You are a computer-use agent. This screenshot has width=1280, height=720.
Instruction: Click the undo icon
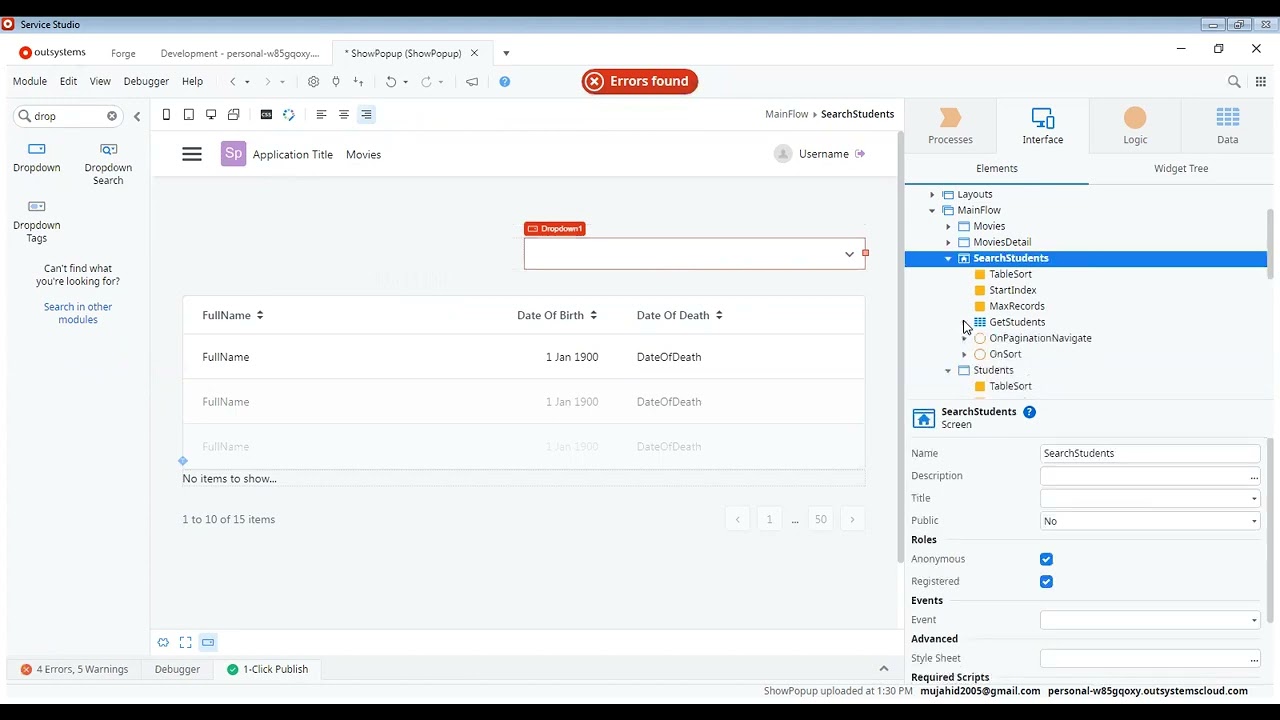391,82
